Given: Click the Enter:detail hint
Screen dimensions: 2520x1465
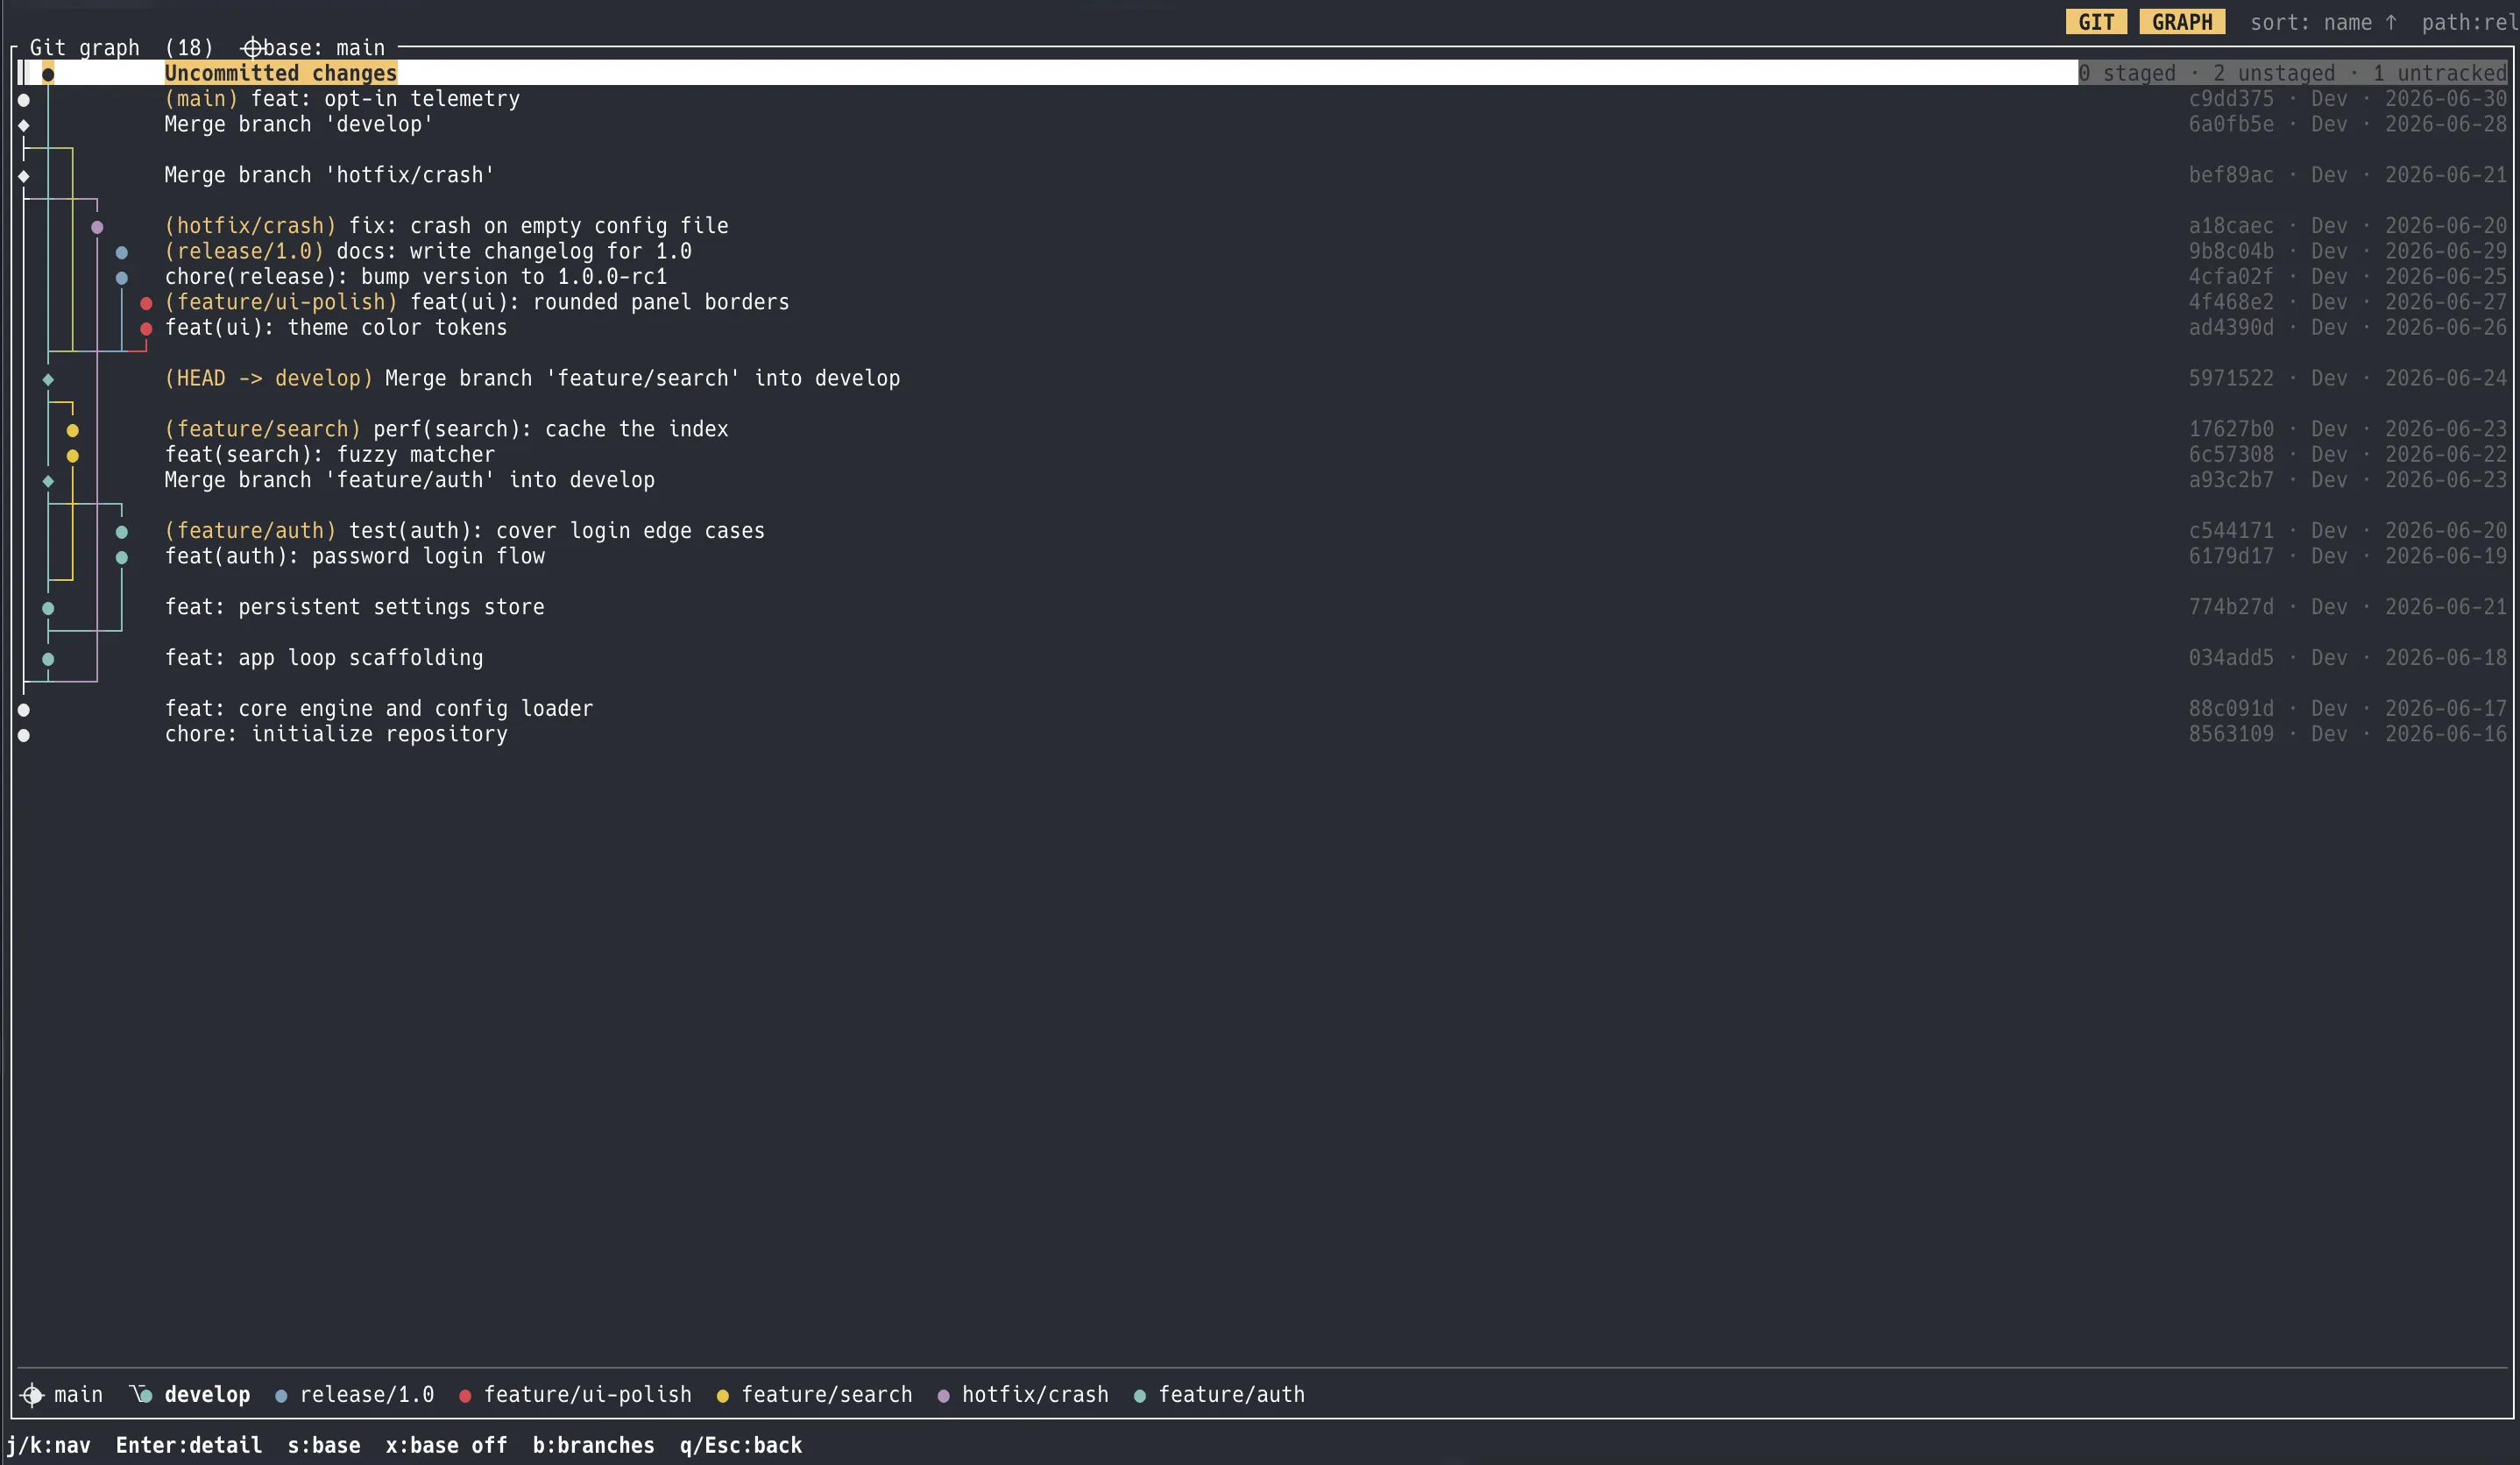Looking at the screenshot, I should coord(189,1446).
